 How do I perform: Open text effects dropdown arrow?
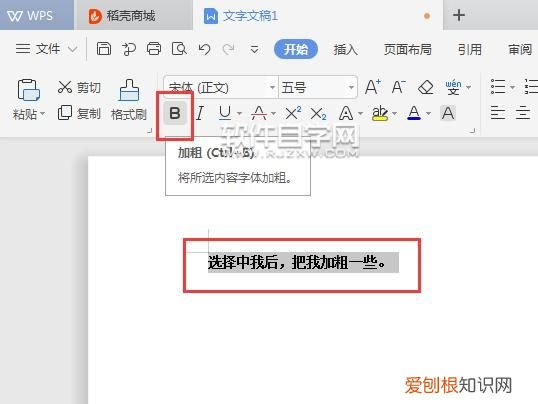[x=360, y=114]
